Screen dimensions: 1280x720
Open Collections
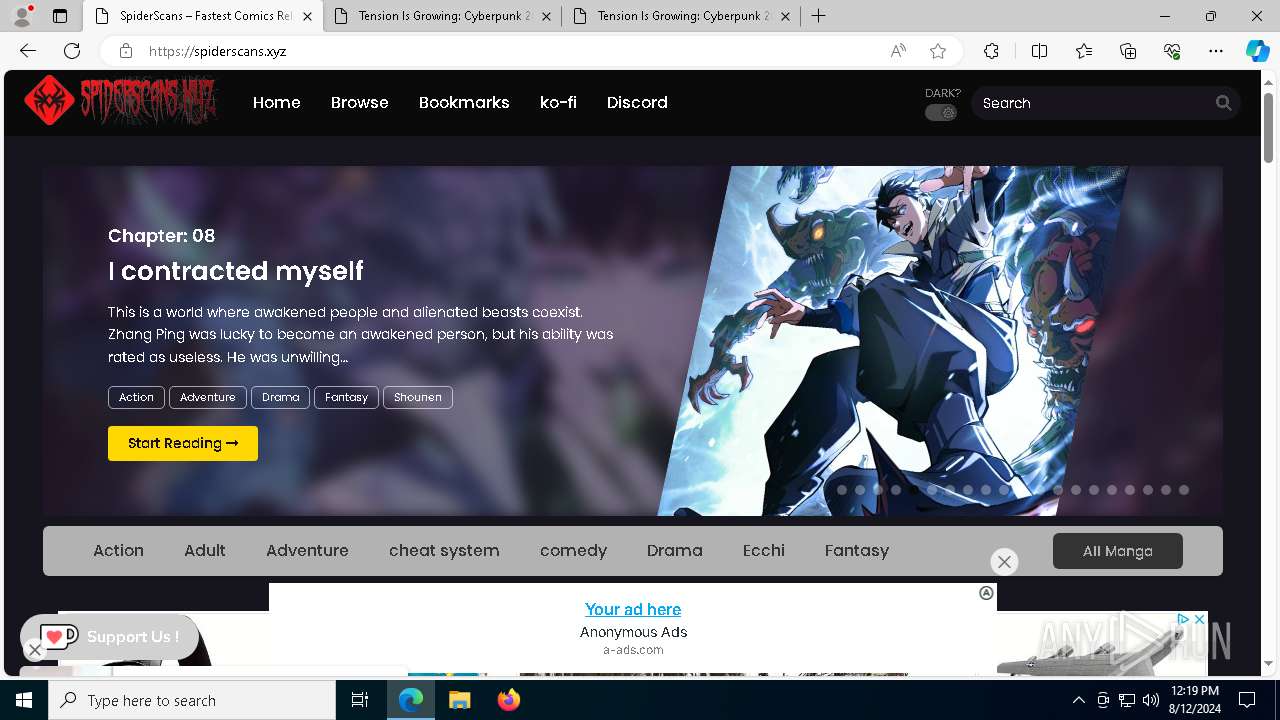pos(1128,51)
